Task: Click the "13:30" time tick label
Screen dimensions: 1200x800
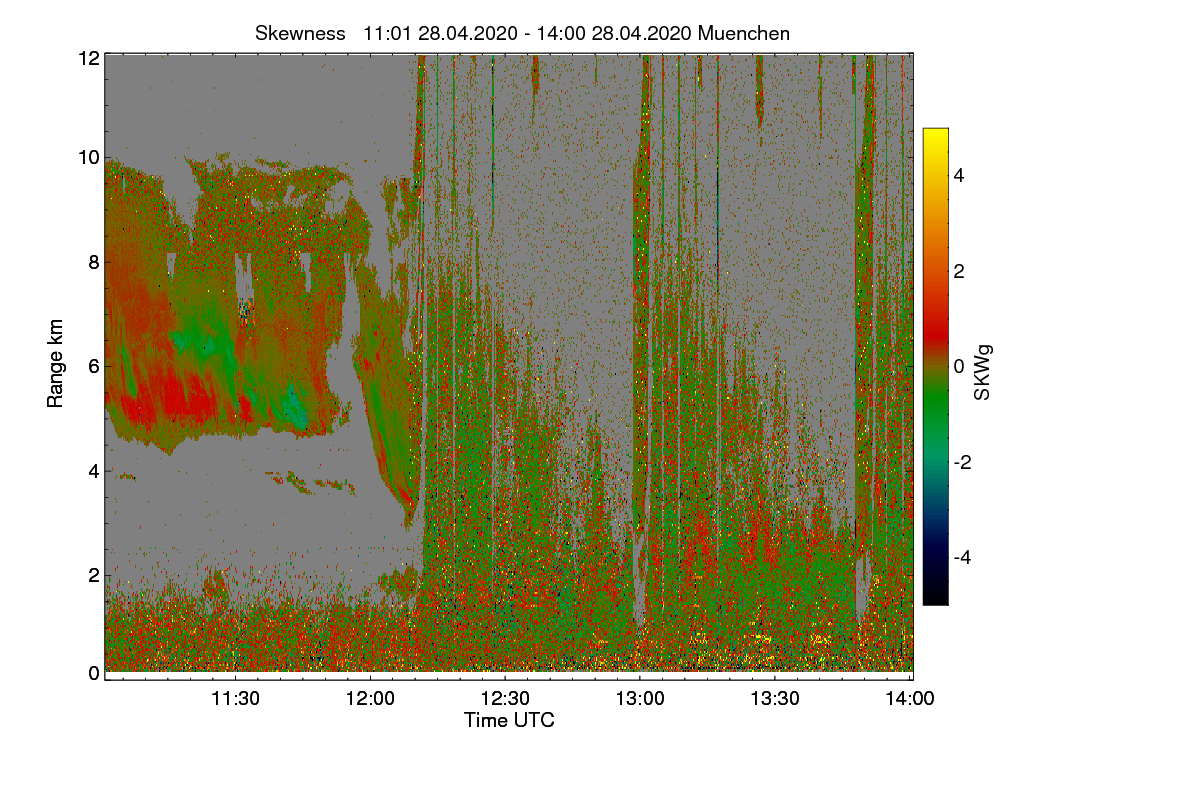Action: (x=775, y=699)
